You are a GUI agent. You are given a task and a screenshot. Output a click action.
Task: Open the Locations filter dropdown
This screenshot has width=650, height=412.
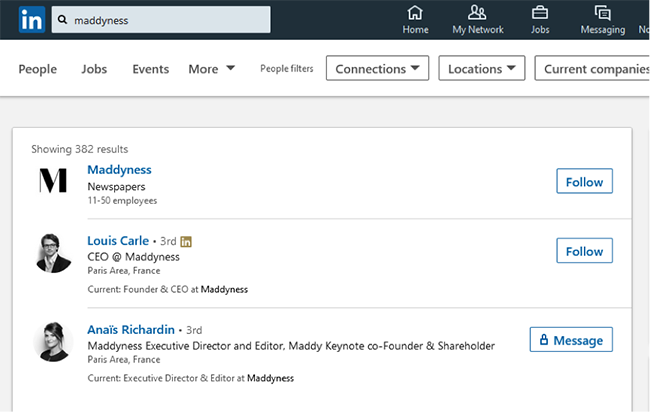tap(482, 68)
